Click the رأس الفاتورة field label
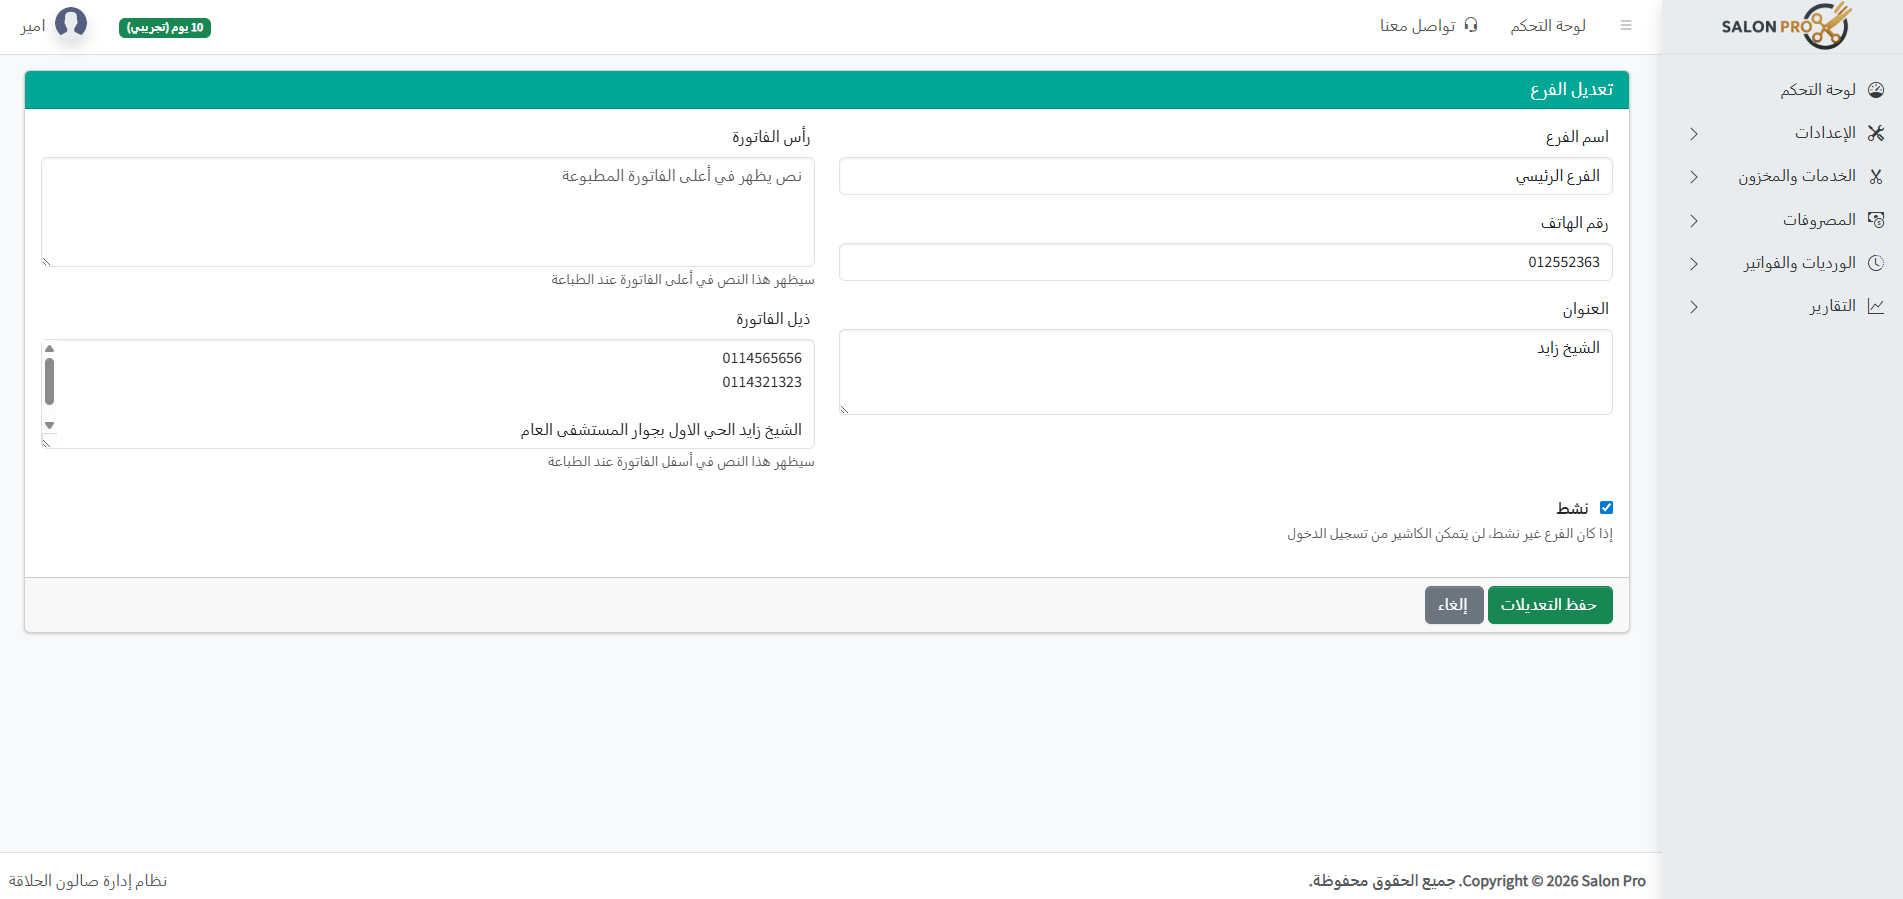This screenshot has width=1903, height=899. point(771,137)
